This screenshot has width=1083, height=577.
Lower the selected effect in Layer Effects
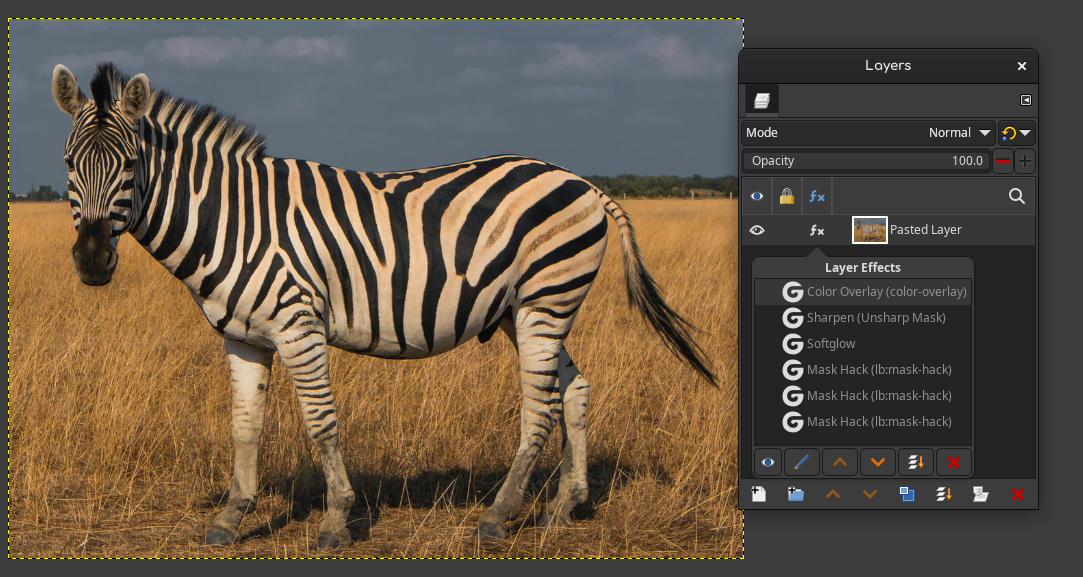pyautogui.click(x=878, y=462)
